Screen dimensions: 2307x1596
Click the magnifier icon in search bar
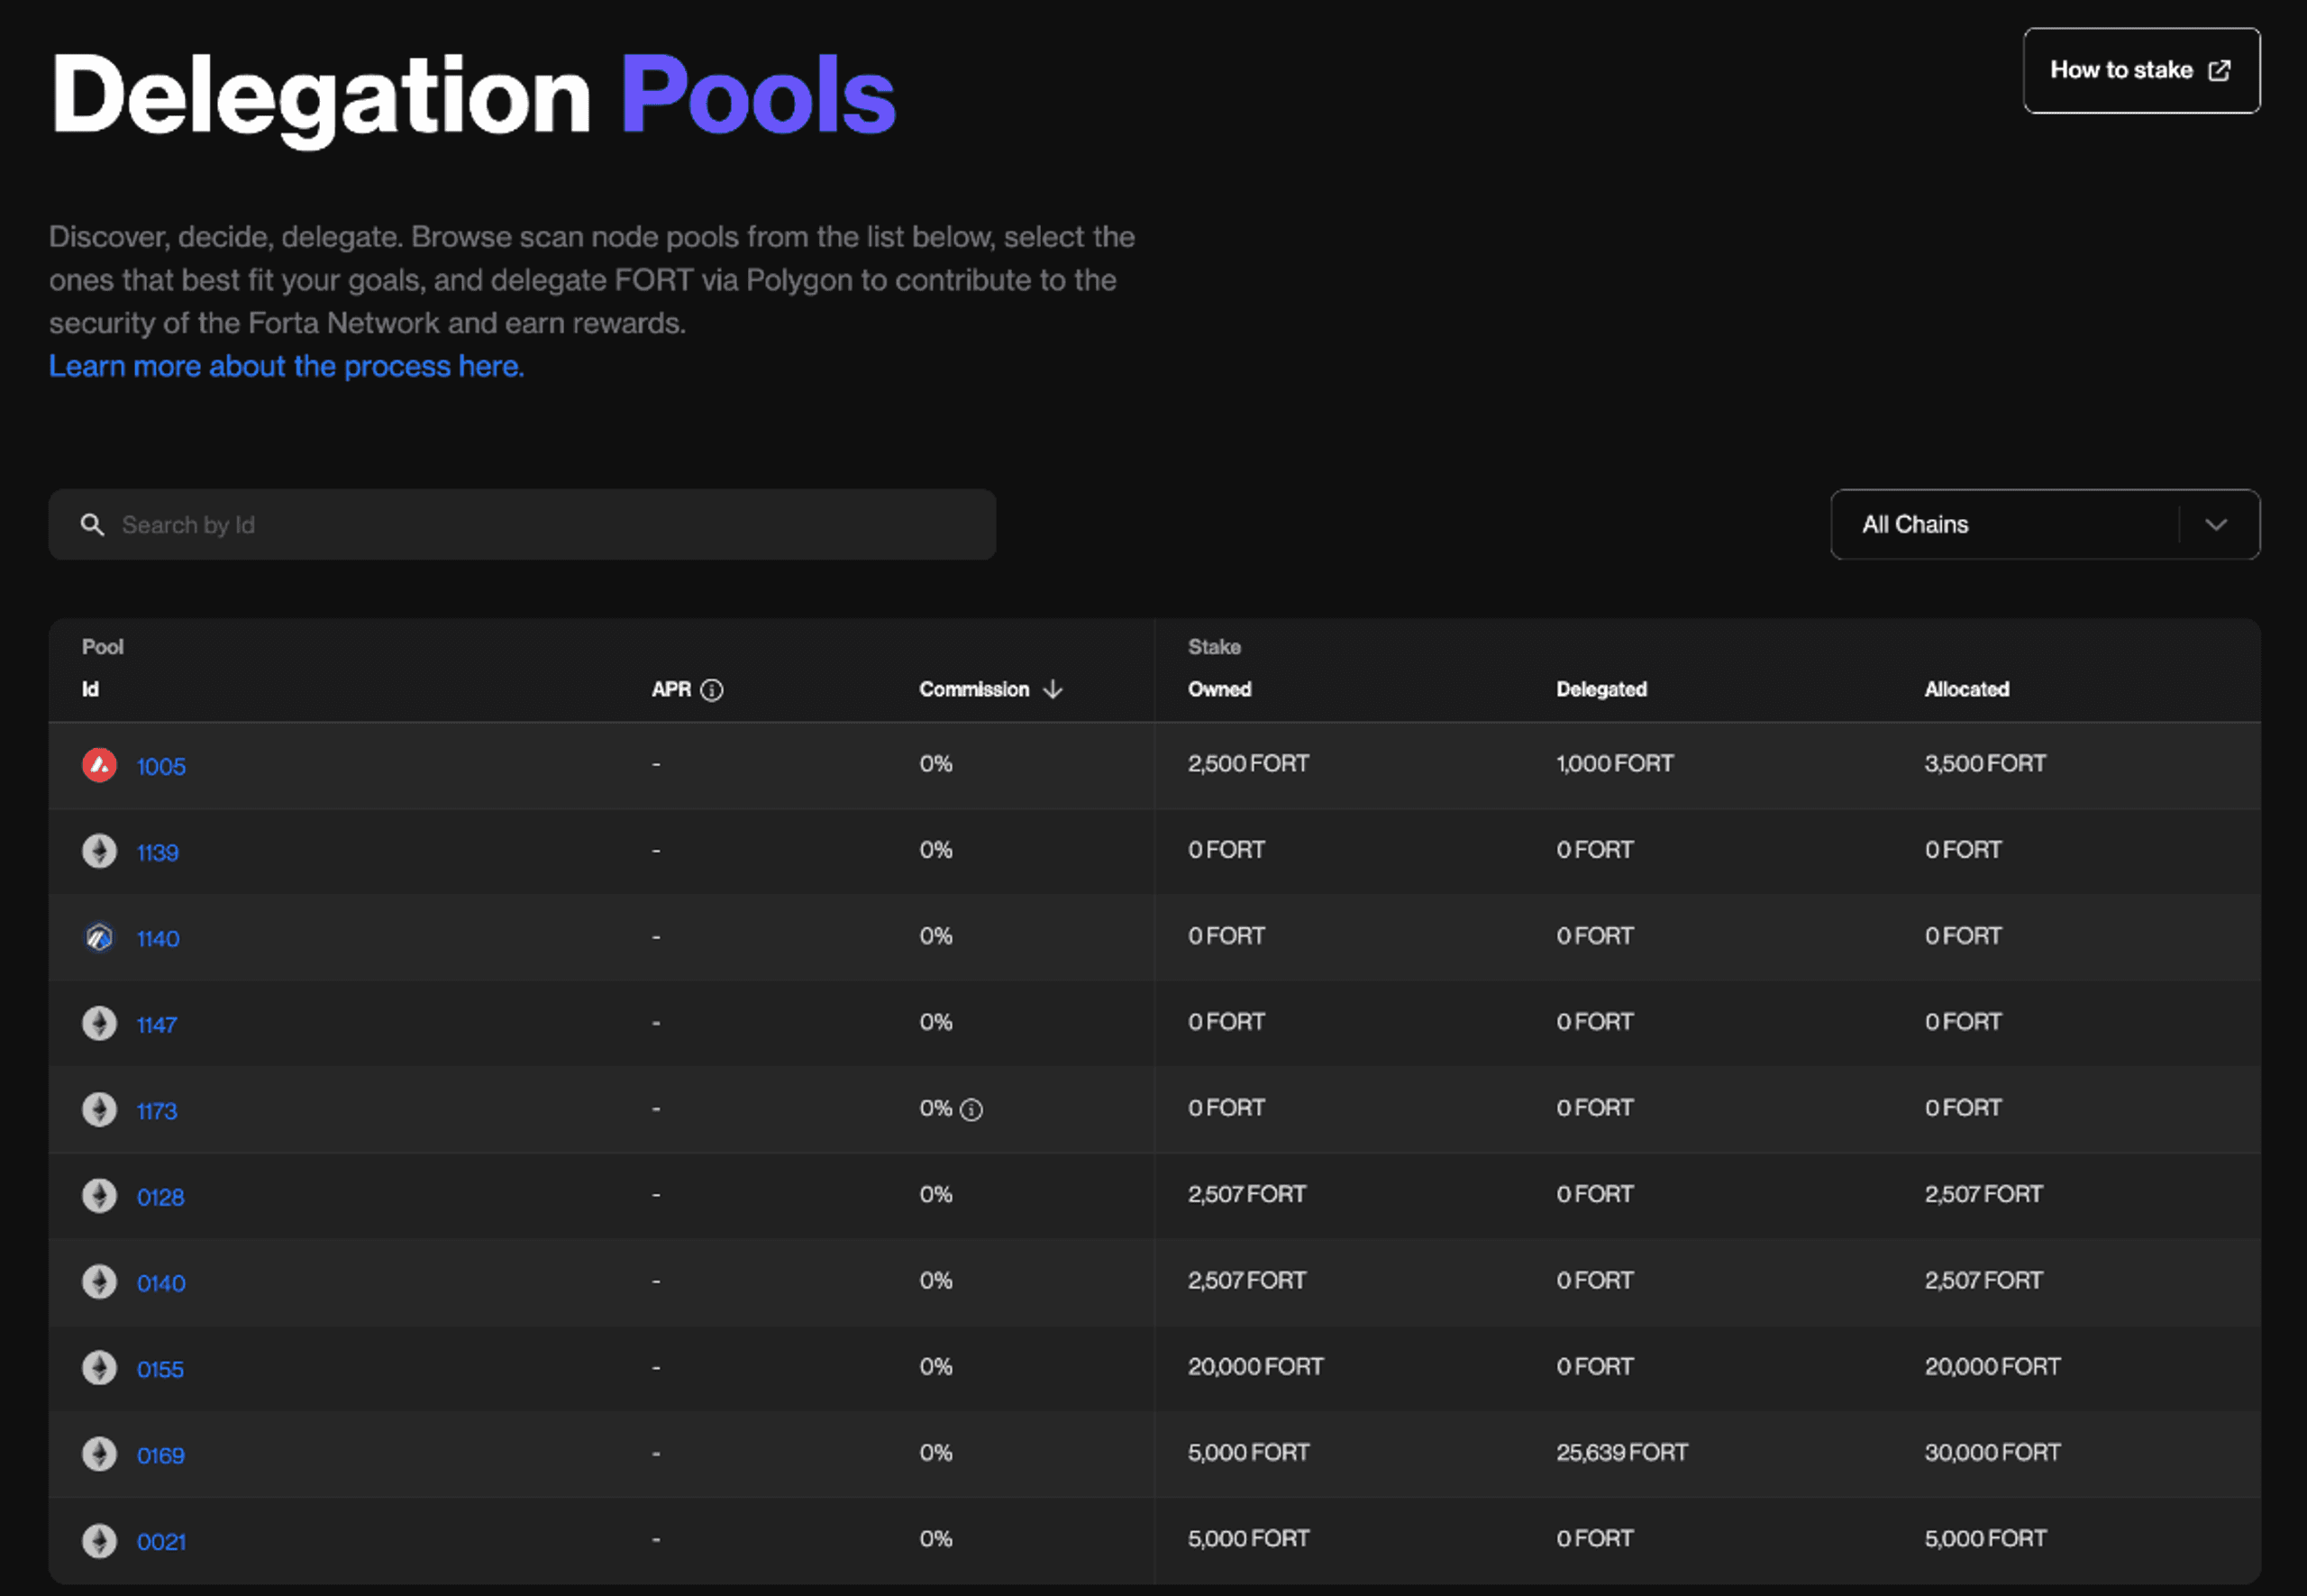click(92, 525)
